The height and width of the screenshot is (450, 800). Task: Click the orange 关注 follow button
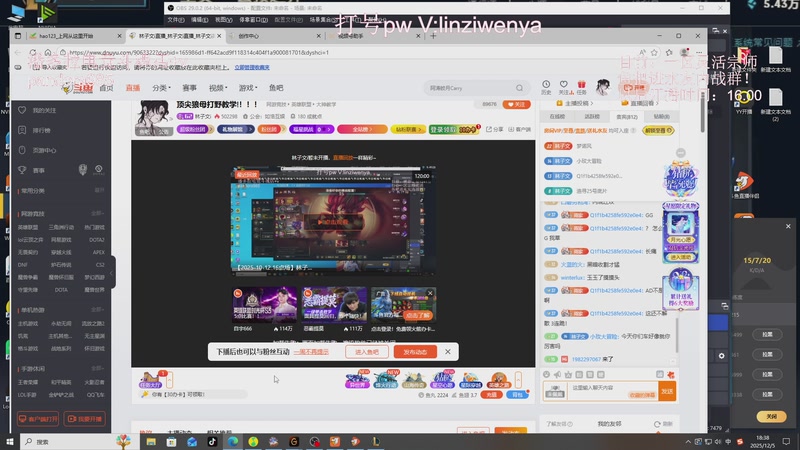click(x=516, y=104)
